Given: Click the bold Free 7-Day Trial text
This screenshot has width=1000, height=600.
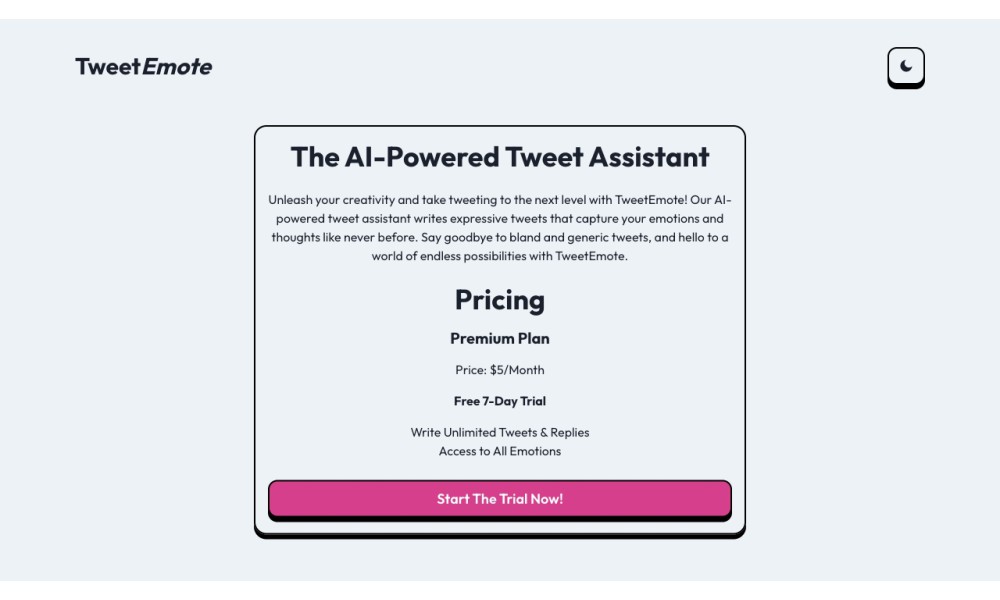Looking at the screenshot, I should 500,401.
